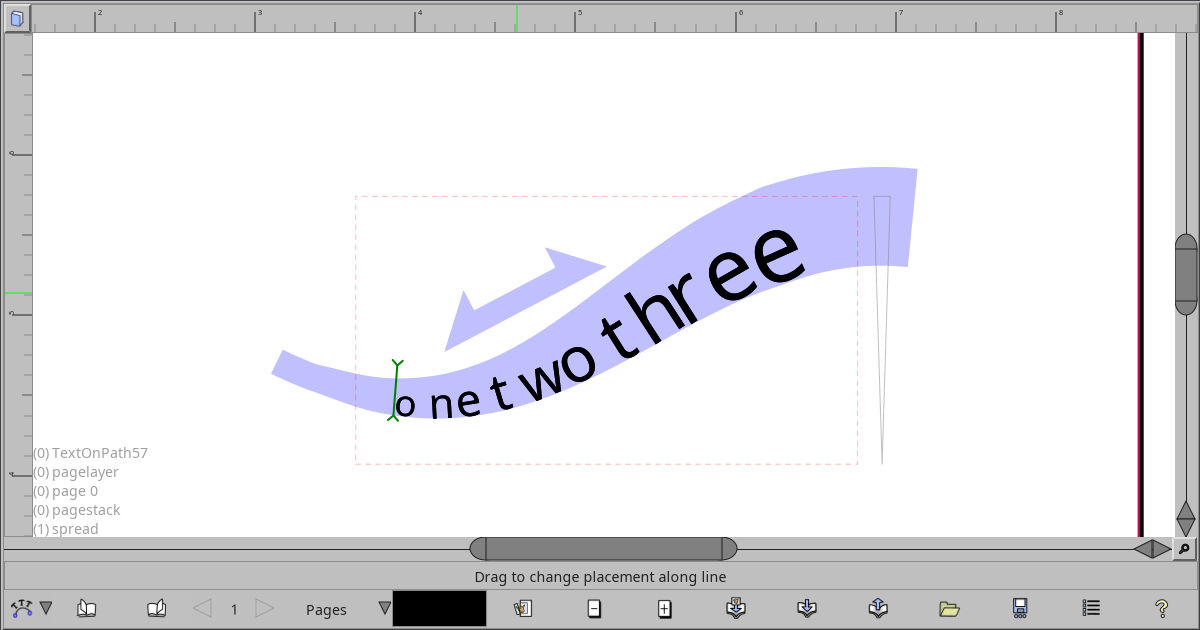Click the two-page spread view icon

157,607
